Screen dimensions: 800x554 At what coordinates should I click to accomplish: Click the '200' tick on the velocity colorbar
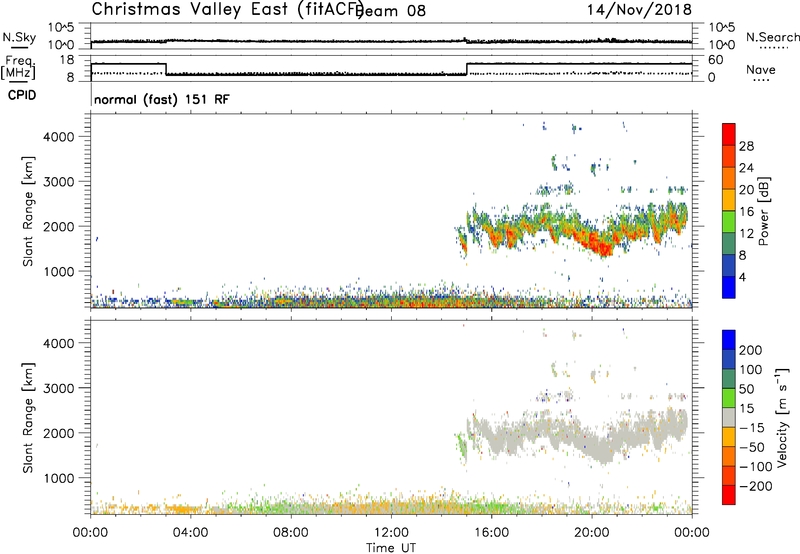(x=751, y=350)
